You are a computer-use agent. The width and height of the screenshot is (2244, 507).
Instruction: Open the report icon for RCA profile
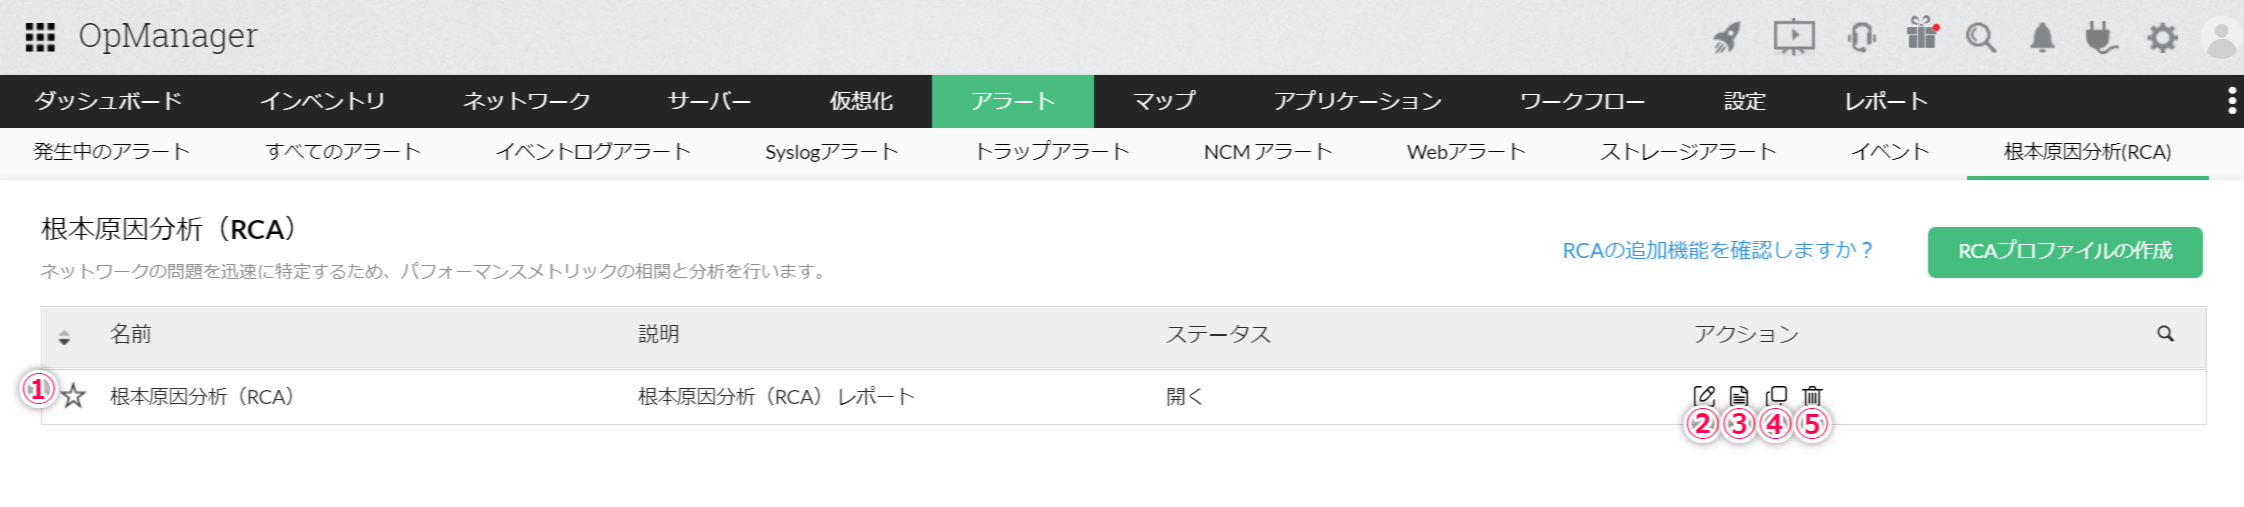[1739, 396]
